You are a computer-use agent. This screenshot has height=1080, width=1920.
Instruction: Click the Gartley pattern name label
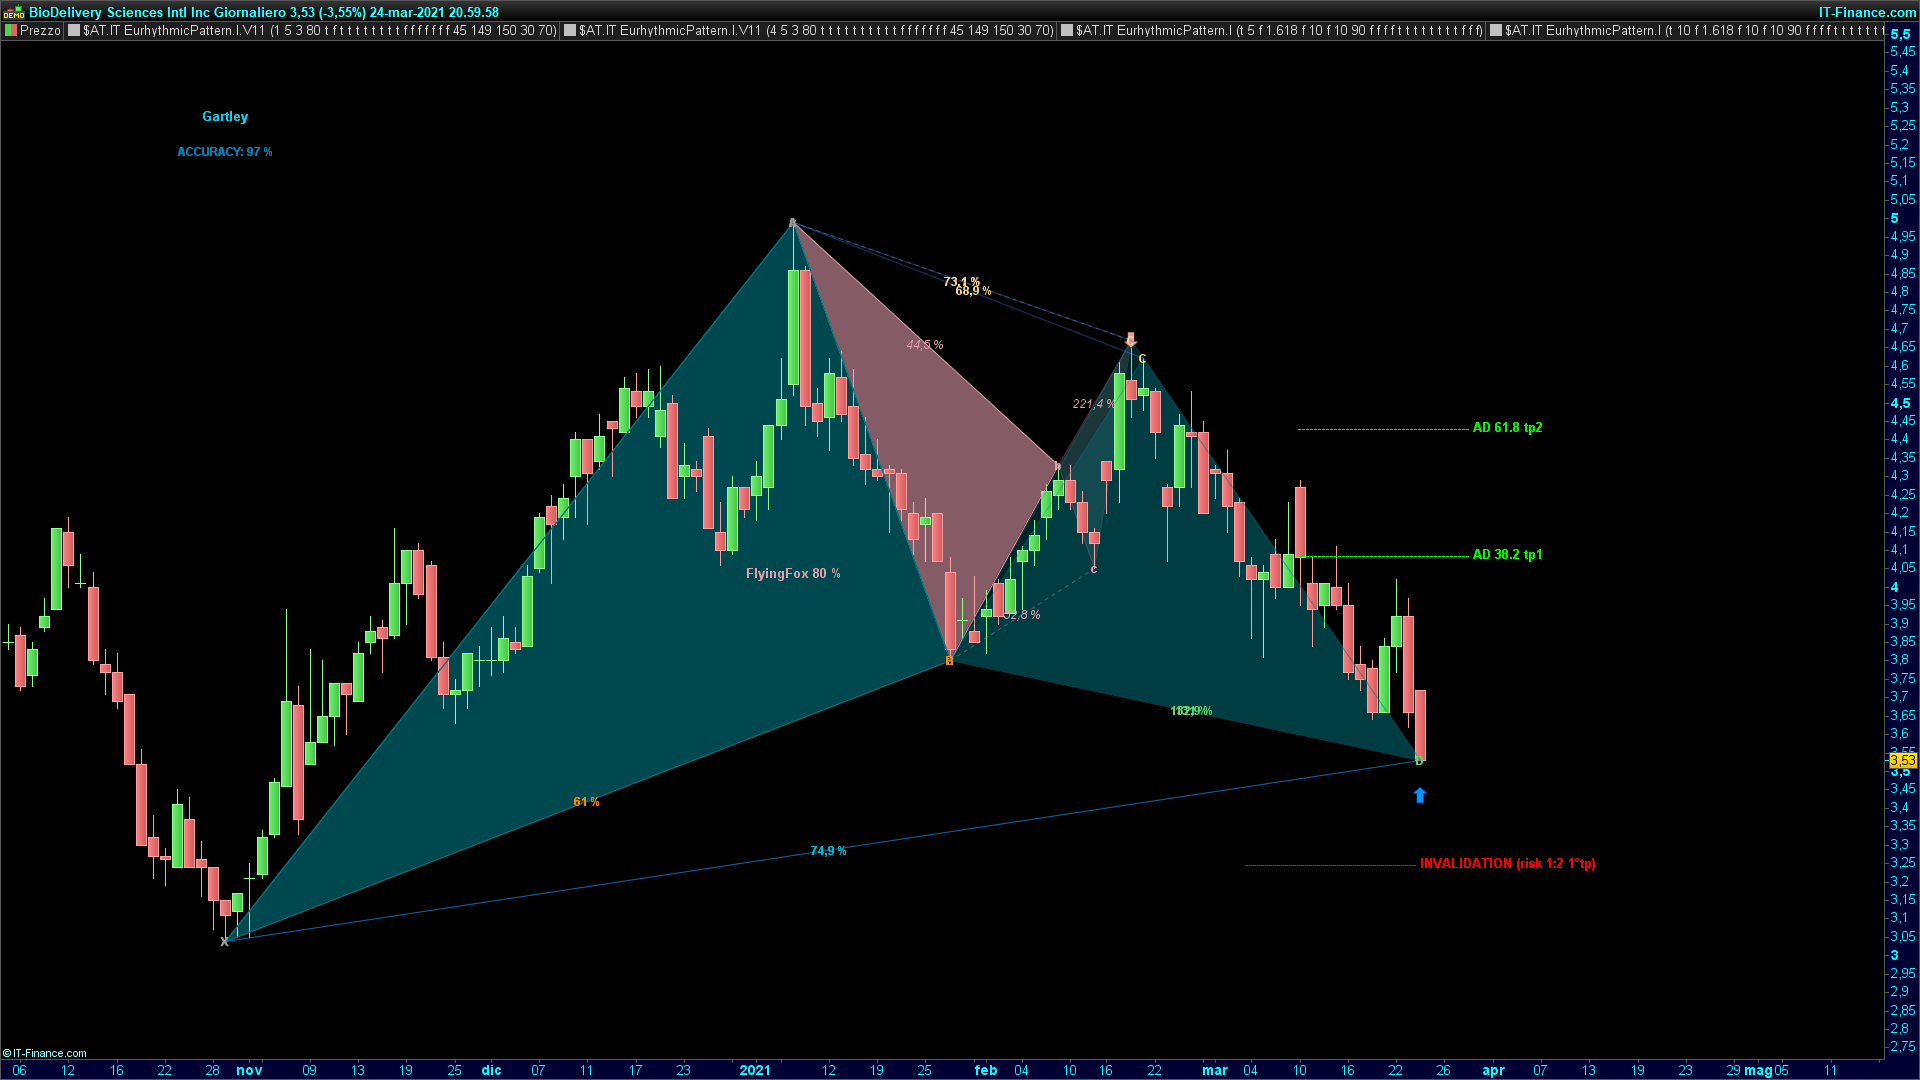(225, 117)
